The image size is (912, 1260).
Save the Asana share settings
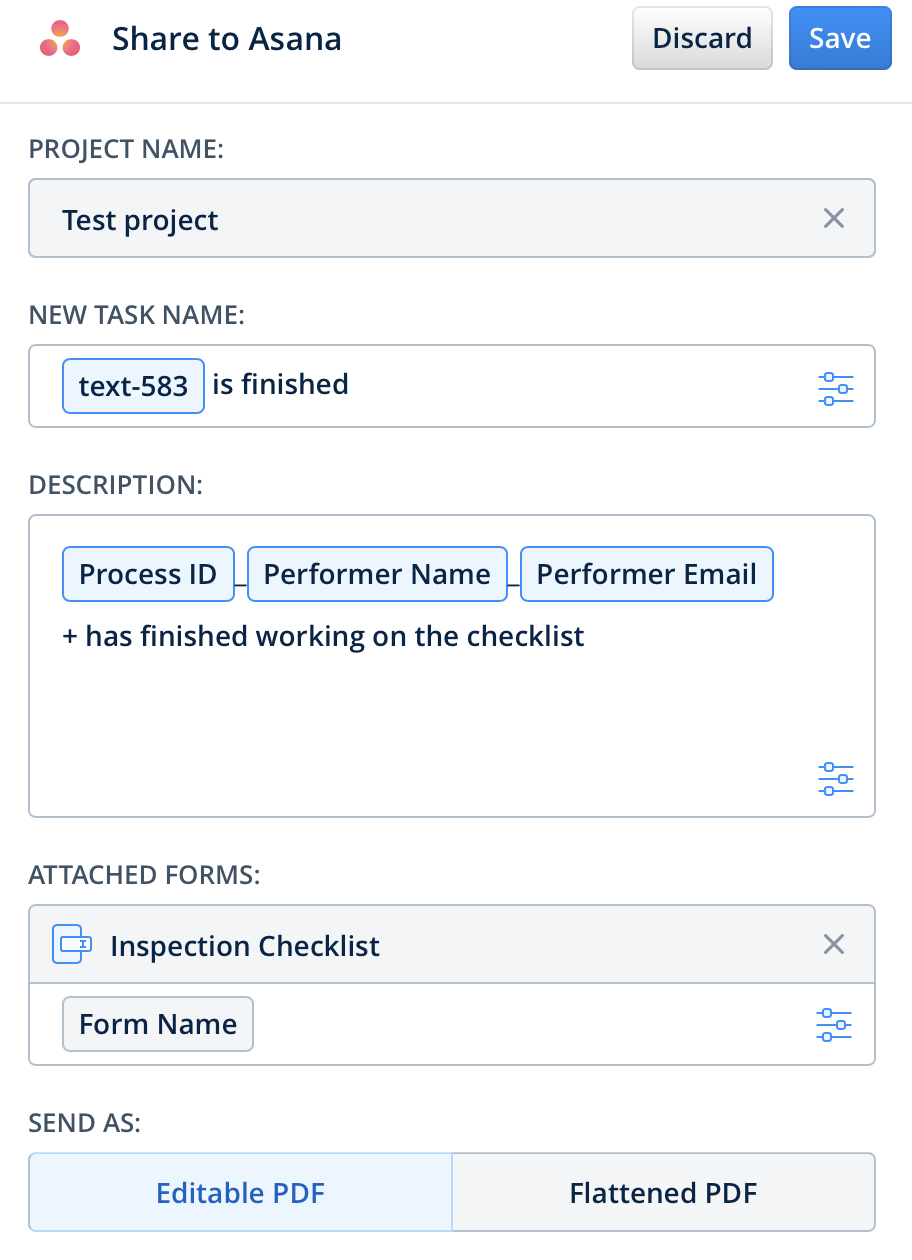coord(839,39)
